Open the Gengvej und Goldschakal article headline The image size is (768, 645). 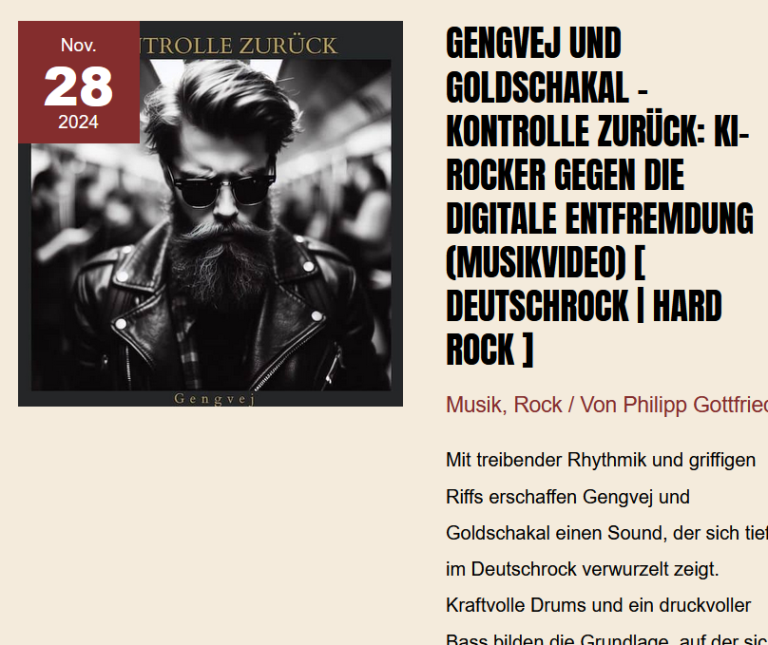[600, 196]
